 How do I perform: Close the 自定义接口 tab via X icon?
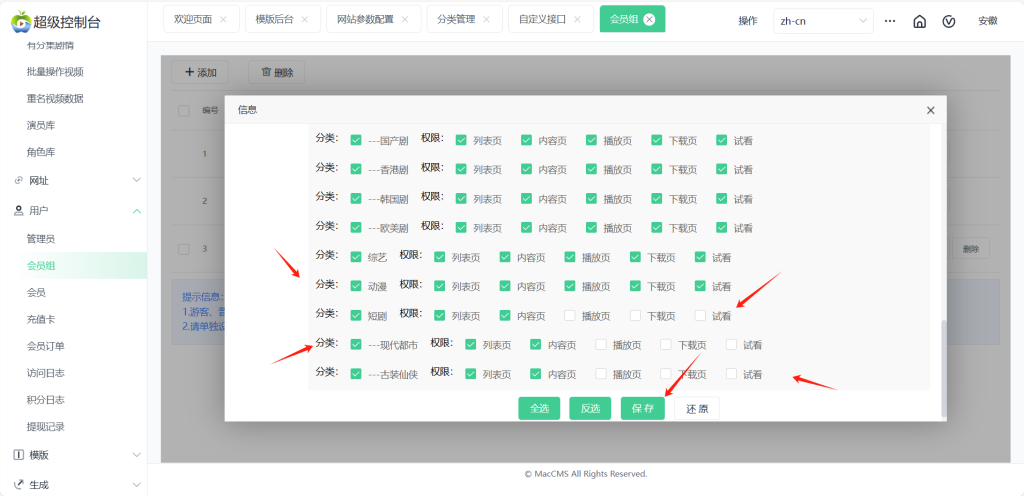point(577,19)
